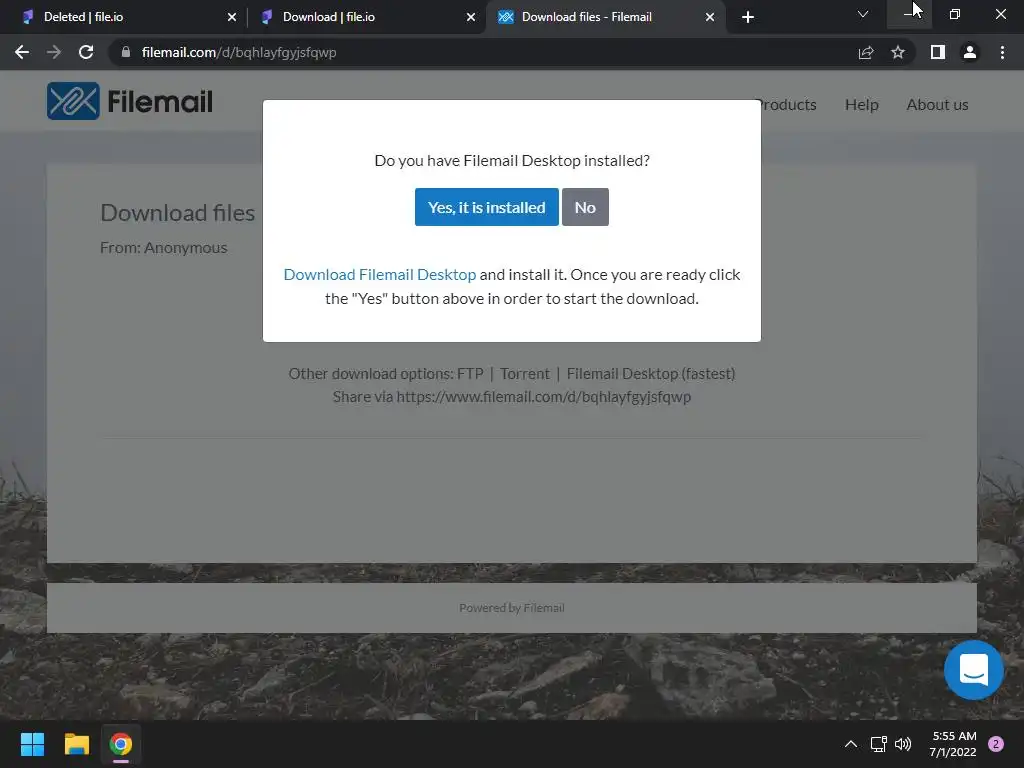Open the Intercom chat bubble
1024x768 pixels.
[x=973, y=669]
